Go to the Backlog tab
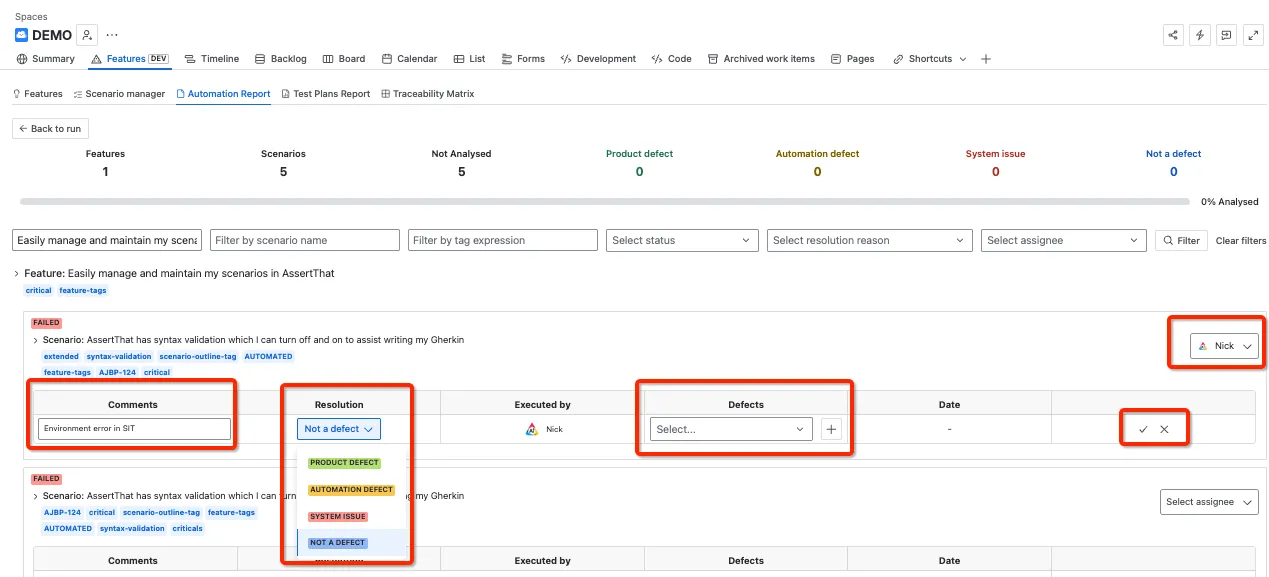Screen dimensions: 1269x577 (281, 59)
